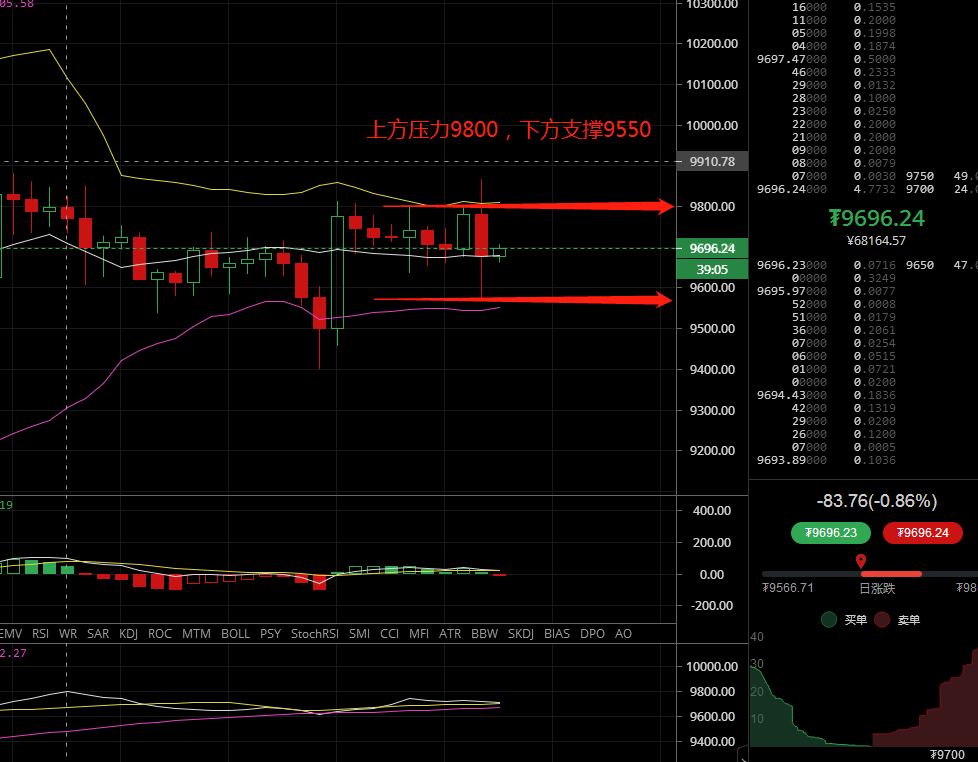Click the ₮9566.71 daily low value
The width and height of the screenshot is (978, 762).
[x=788, y=587]
